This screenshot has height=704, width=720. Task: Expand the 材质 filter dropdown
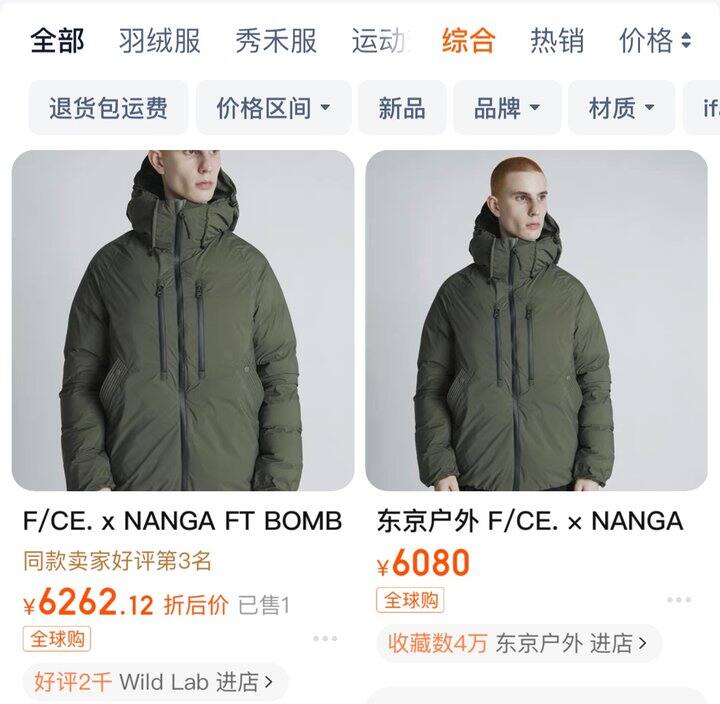coord(621,108)
